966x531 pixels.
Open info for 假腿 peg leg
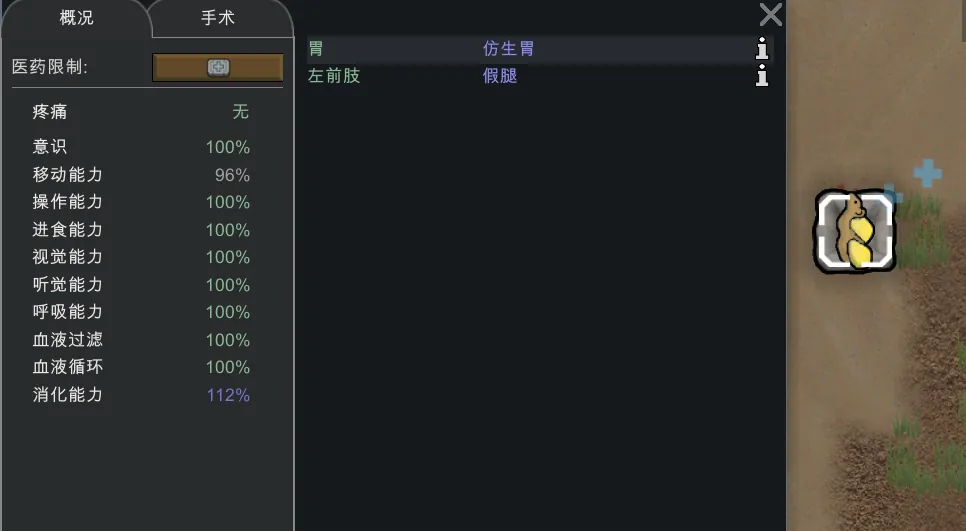click(x=762, y=76)
